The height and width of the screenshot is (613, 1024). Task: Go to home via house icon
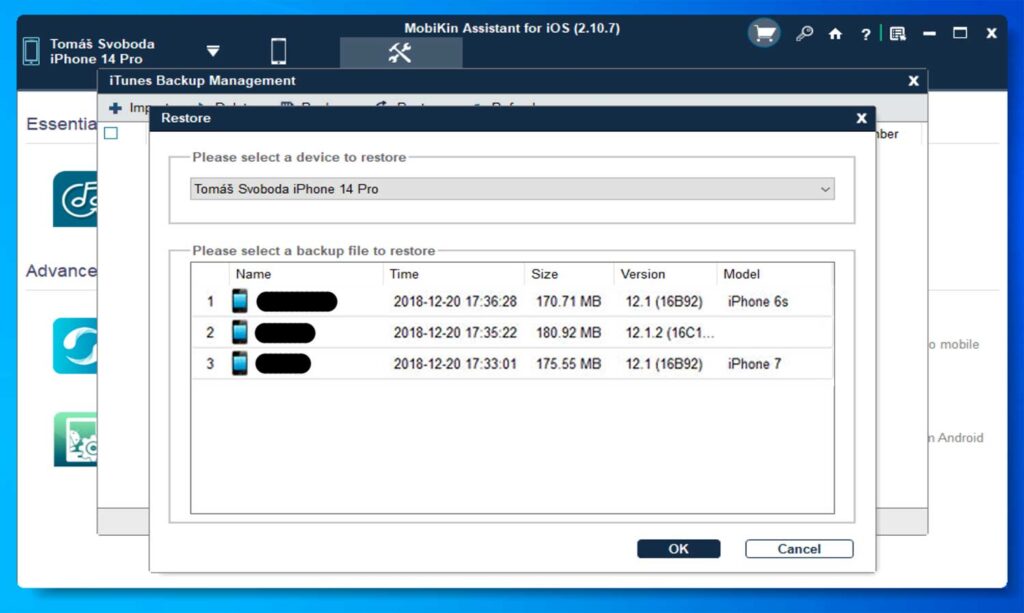pos(835,34)
